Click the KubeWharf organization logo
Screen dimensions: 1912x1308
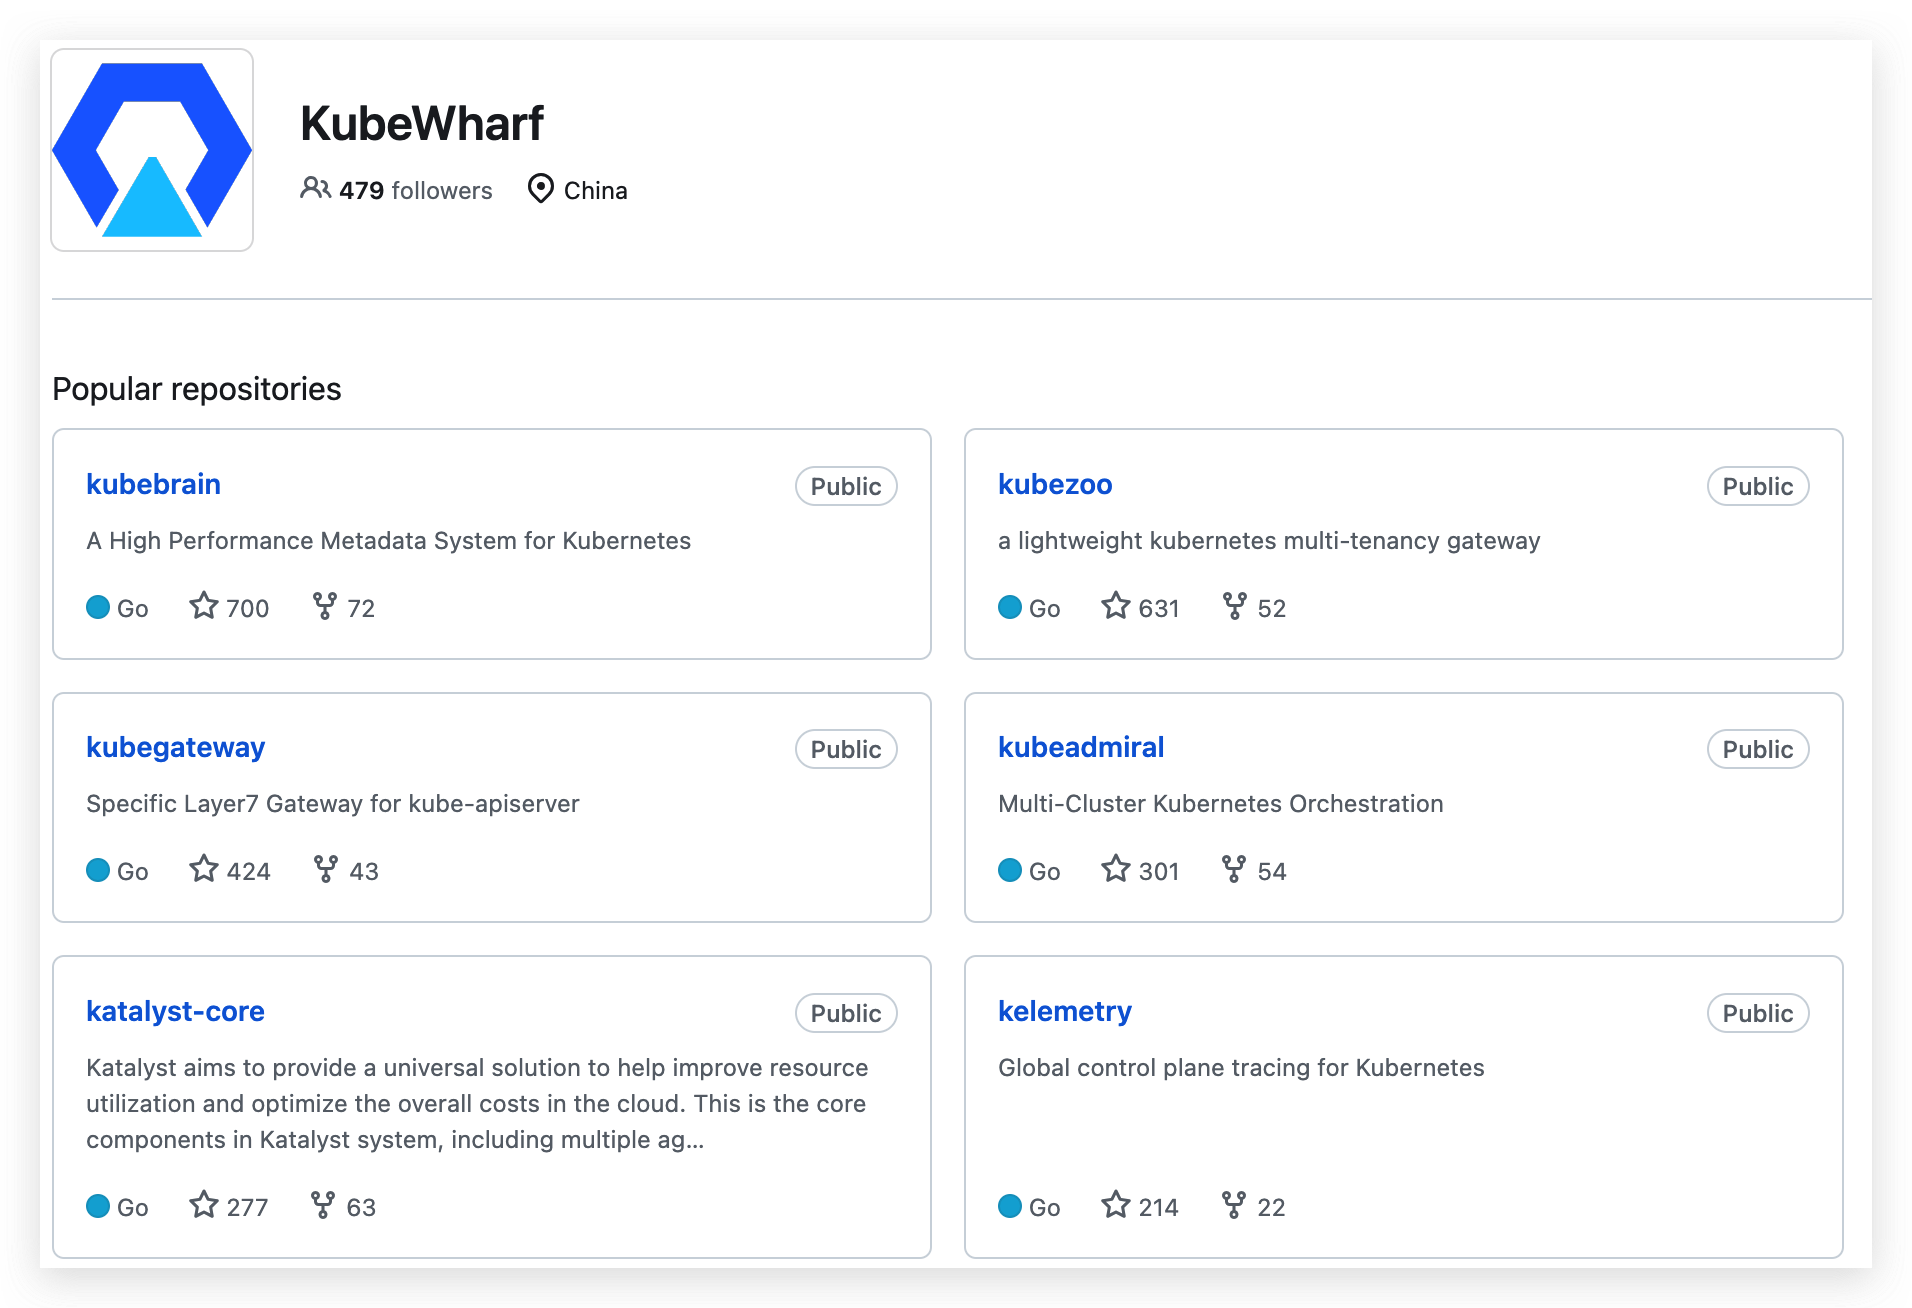152,150
